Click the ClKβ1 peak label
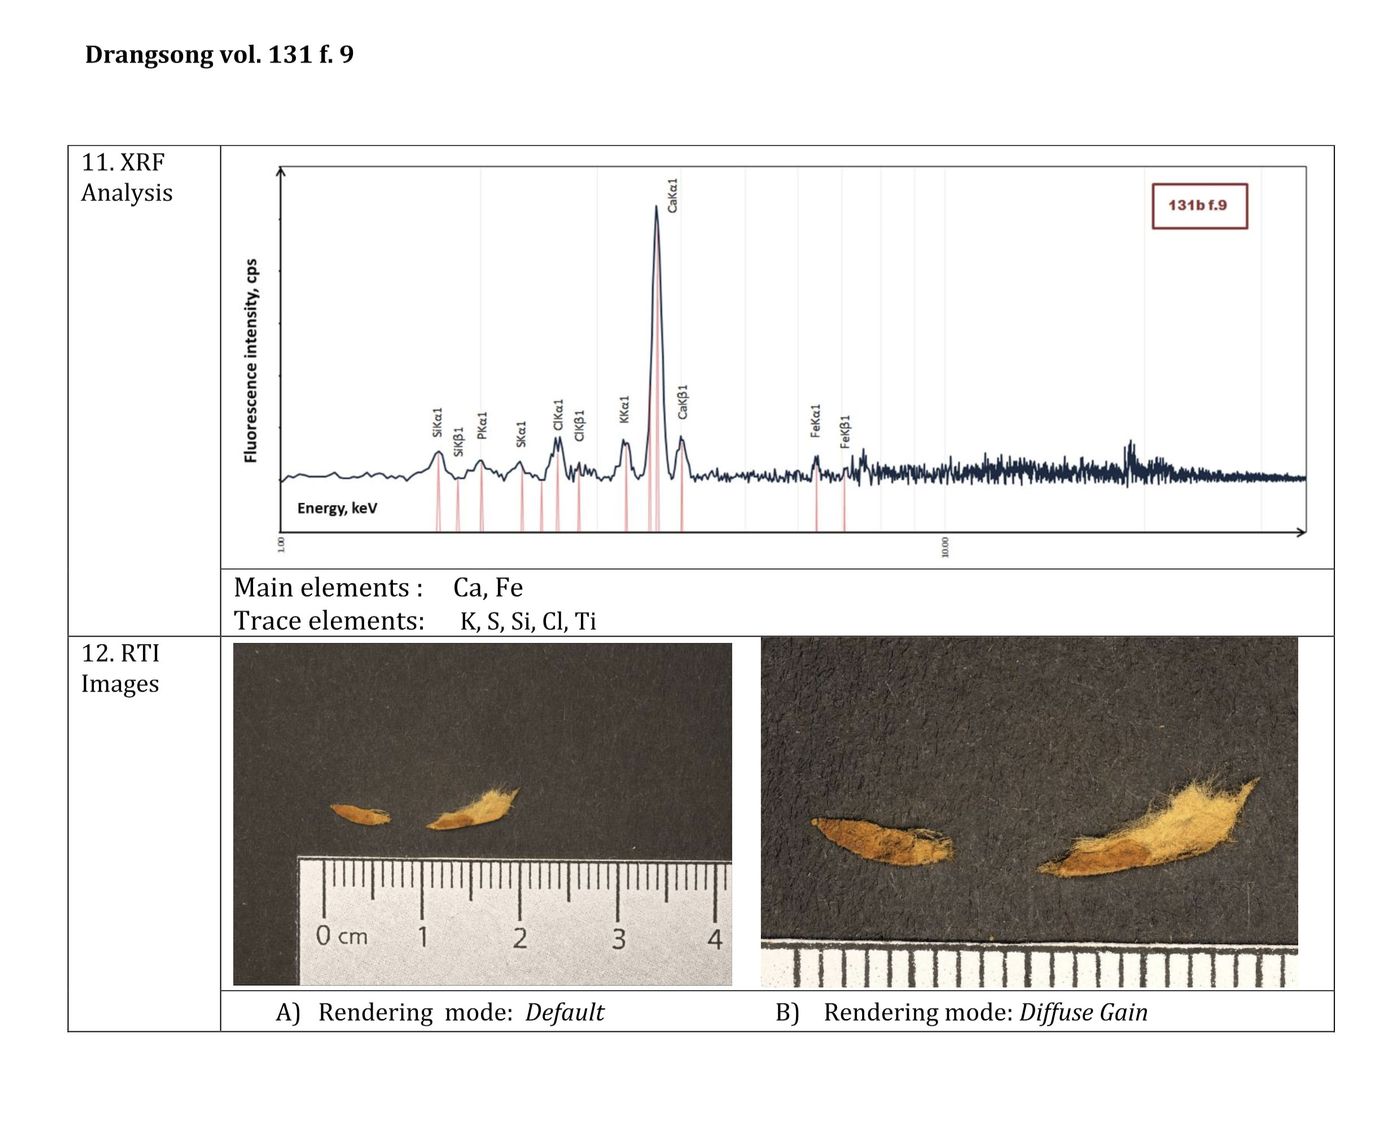 [x=580, y=425]
